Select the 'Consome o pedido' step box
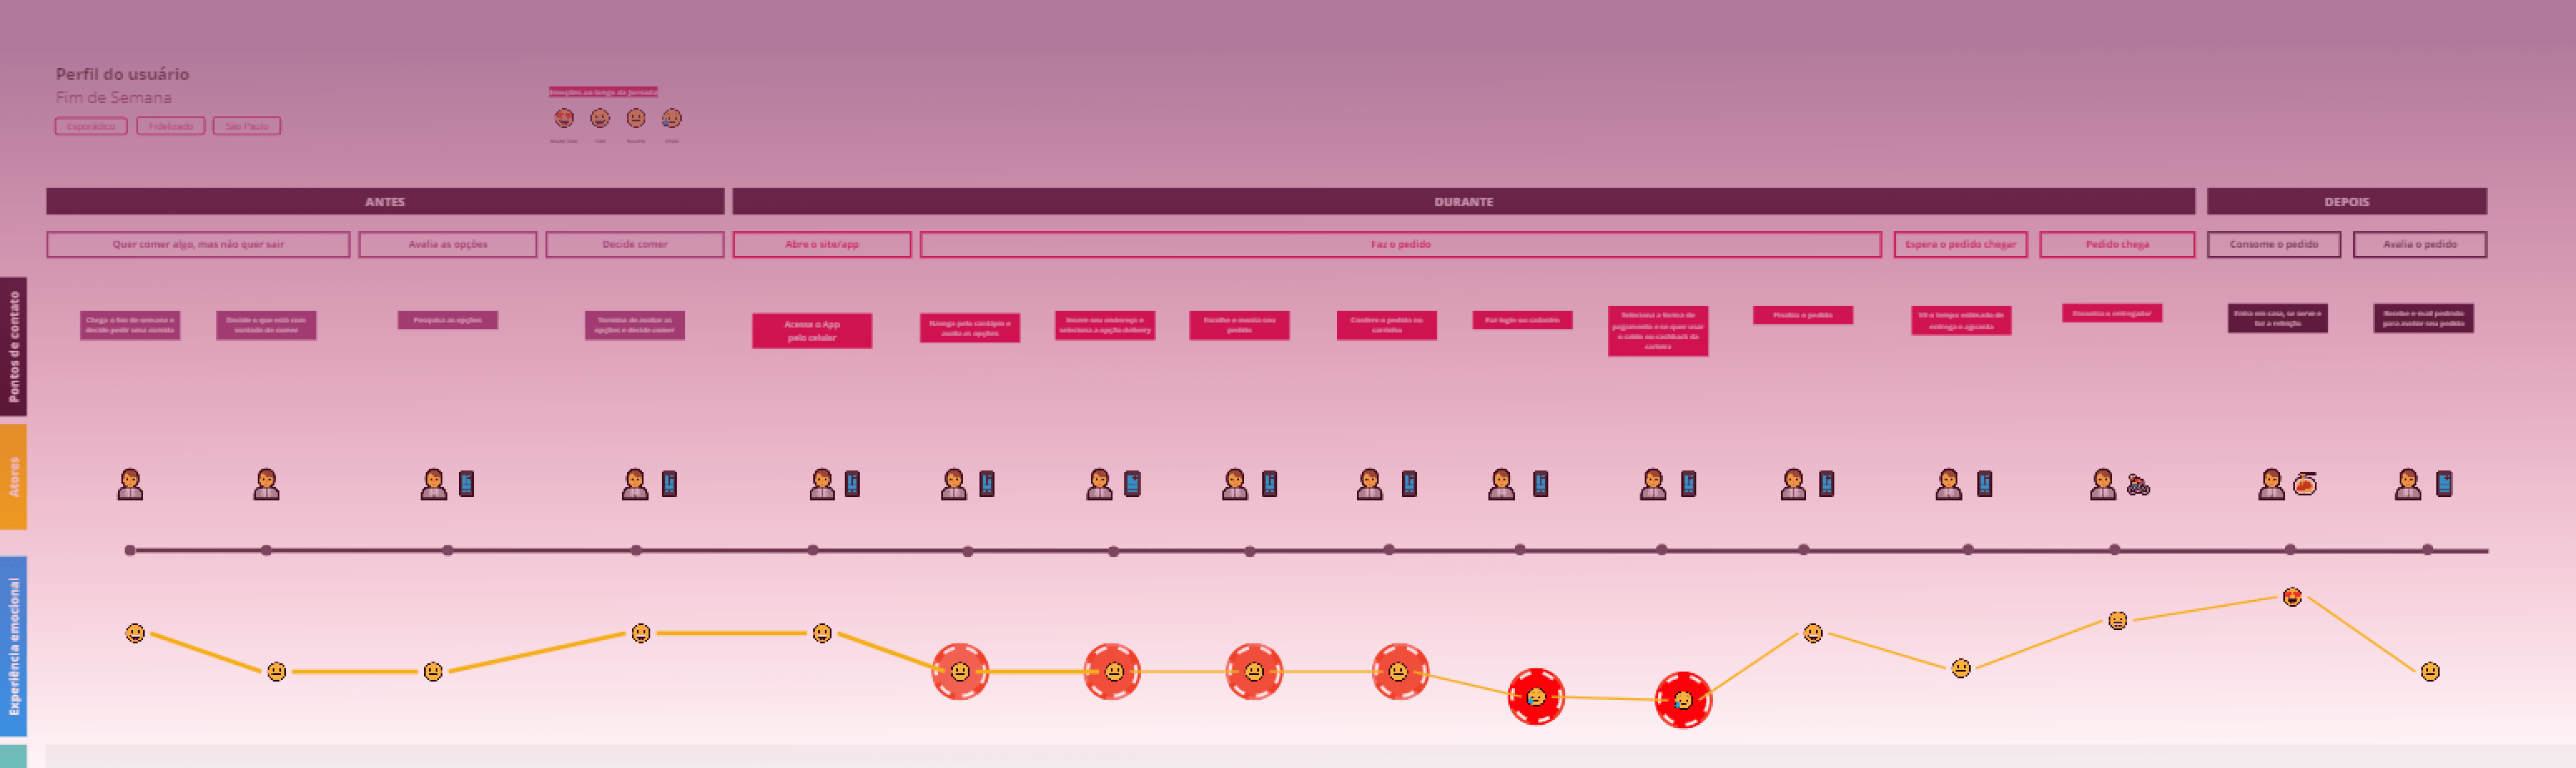The image size is (2576, 768). click(2274, 244)
